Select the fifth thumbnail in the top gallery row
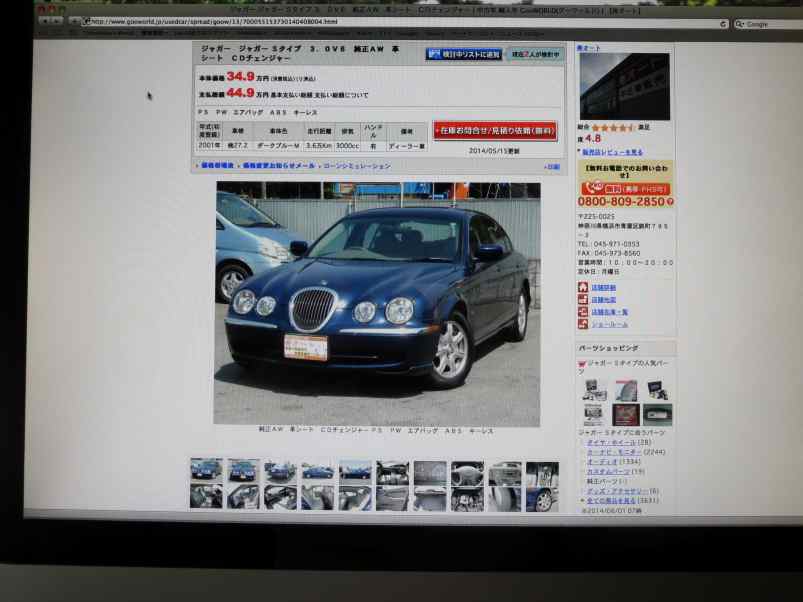This screenshot has height=602, width=803. [355, 471]
